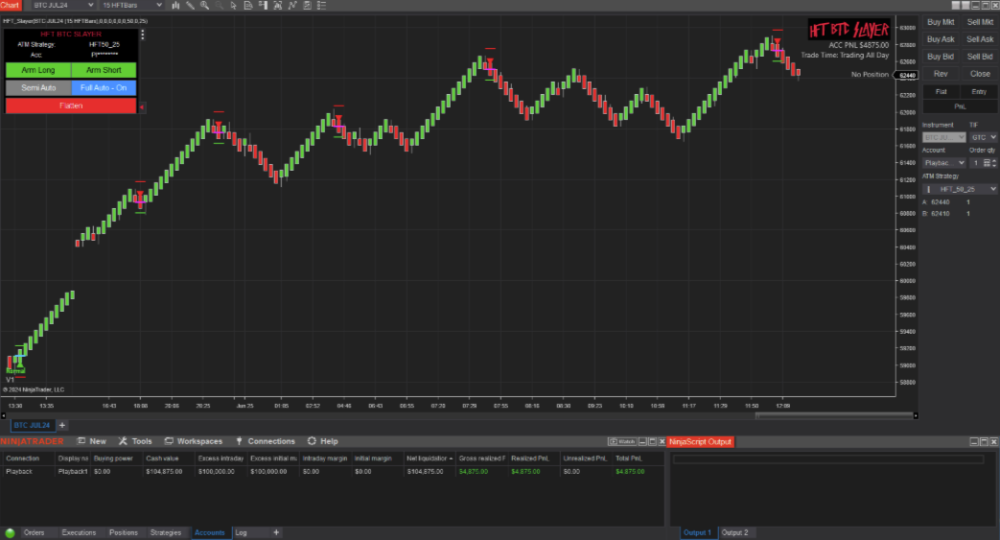Click the Total PnL $4,875.00 cell
The height and width of the screenshot is (540, 1000).
pyautogui.click(x=630, y=472)
